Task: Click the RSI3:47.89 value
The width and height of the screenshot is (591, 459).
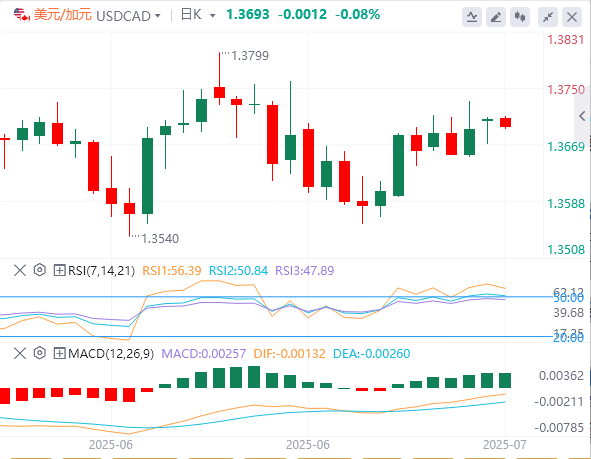Action: [x=305, y=271]
